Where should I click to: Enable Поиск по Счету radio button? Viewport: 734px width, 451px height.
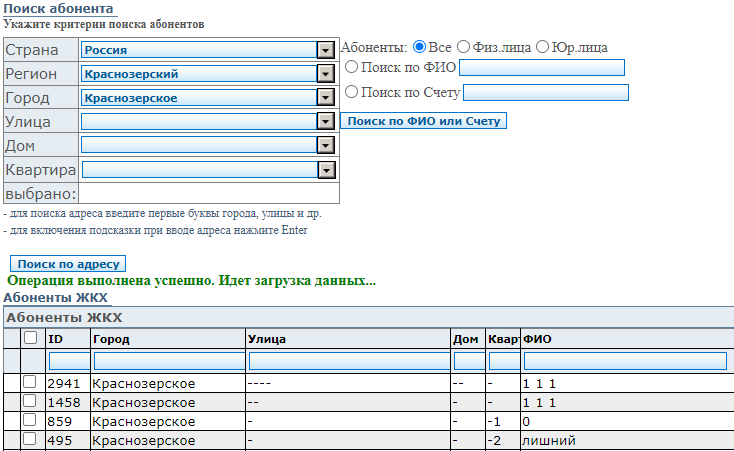351,93
